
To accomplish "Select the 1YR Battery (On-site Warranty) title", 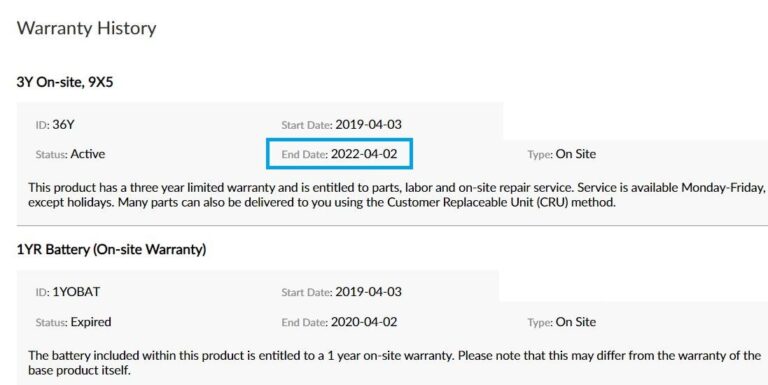I will tap(111, 249).
